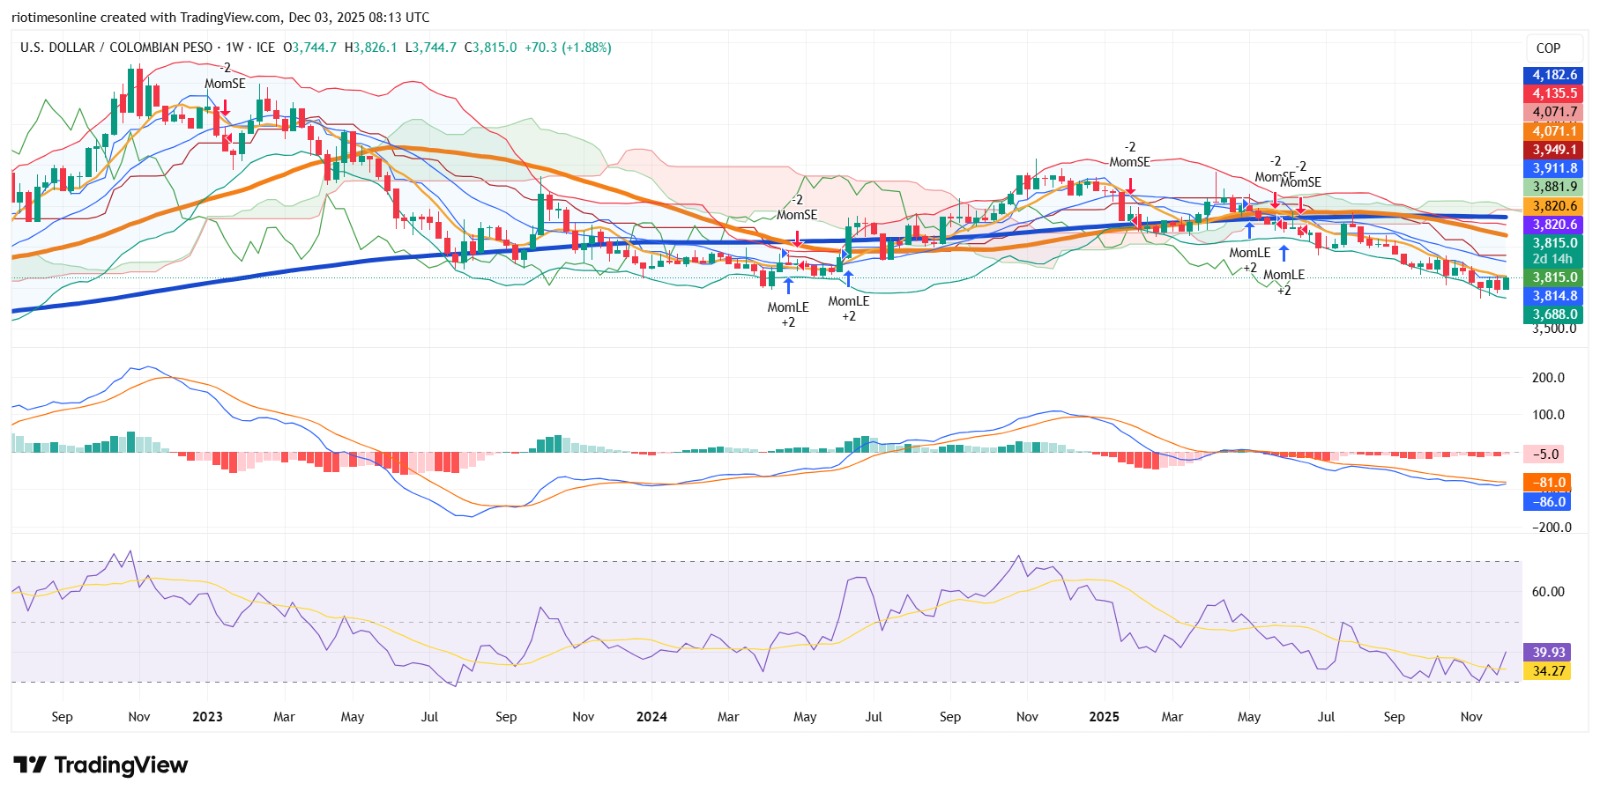Select the blue 4,182.6 price label

point(1553,75)
